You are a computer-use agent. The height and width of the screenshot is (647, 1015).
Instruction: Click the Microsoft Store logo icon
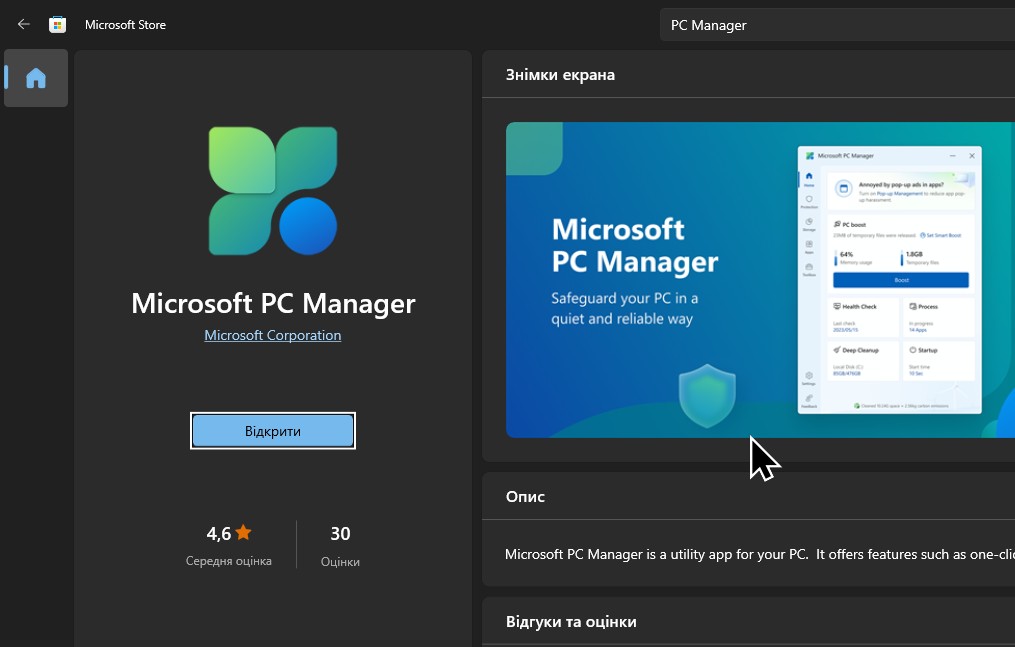coord(58,25)
